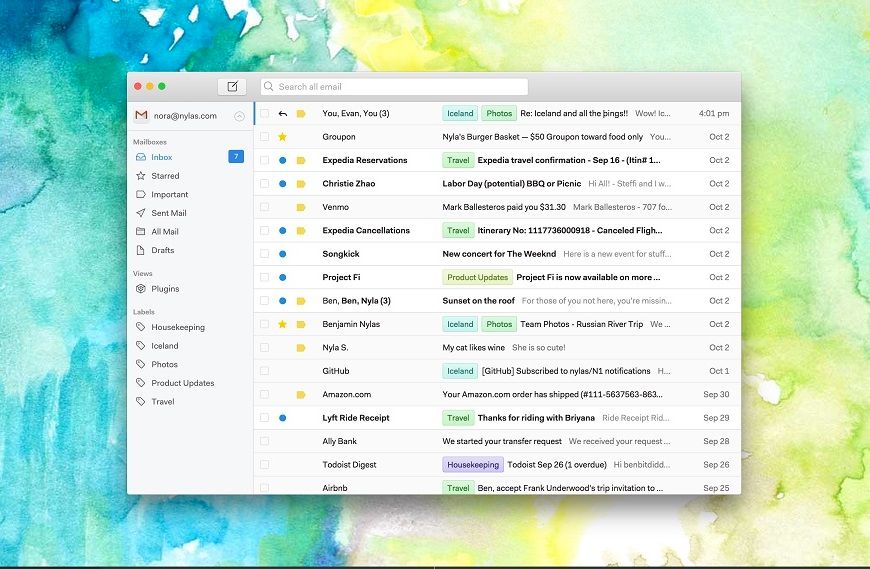Unstar the Benjamin Nylas email
Viewport: 870px width, 569px height.
click(282, 324)
